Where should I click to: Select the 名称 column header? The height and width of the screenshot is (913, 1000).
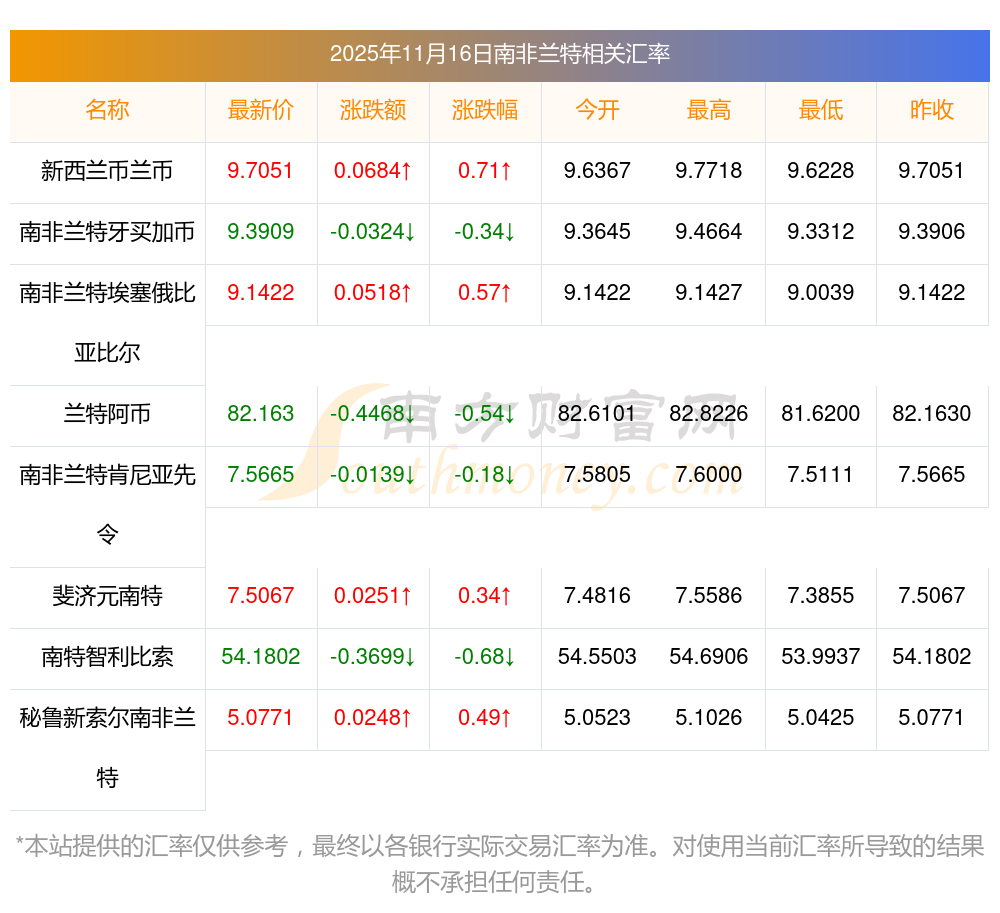(x=107, y=110)
